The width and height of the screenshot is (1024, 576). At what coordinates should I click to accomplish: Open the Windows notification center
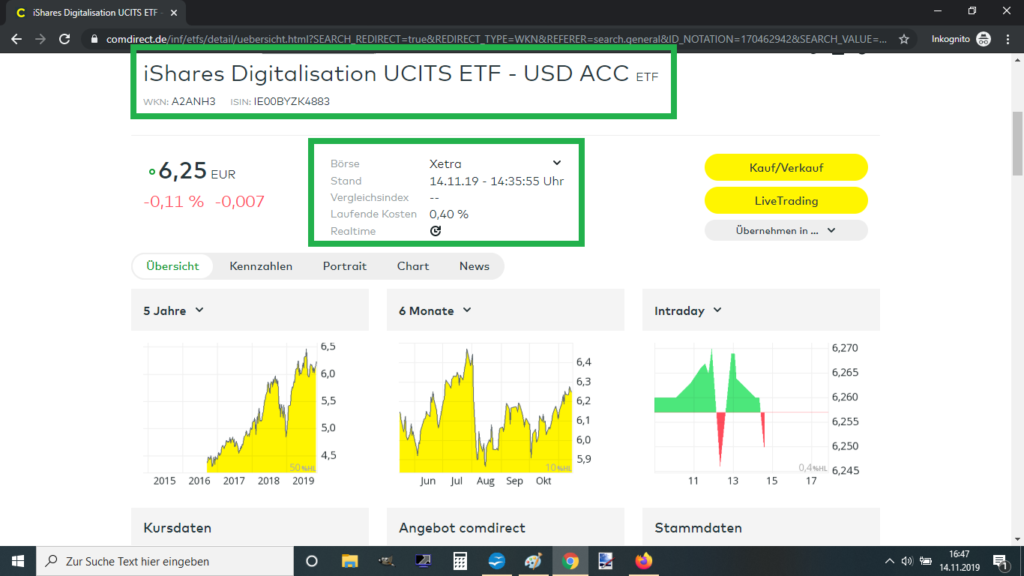(x=1000, y=561)
